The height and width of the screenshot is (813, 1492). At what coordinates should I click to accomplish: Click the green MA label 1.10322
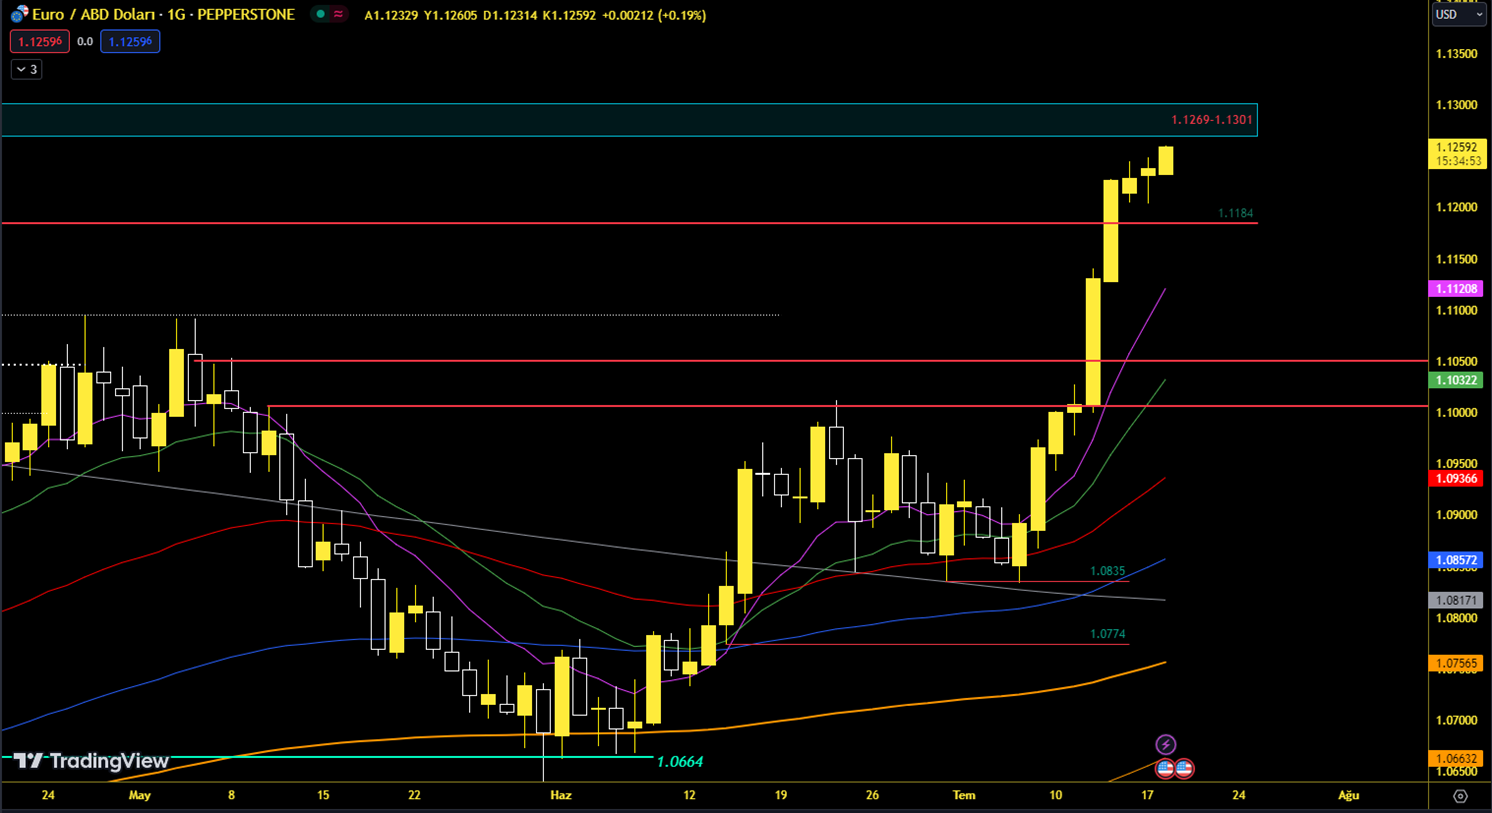[x=1456, y=381]
